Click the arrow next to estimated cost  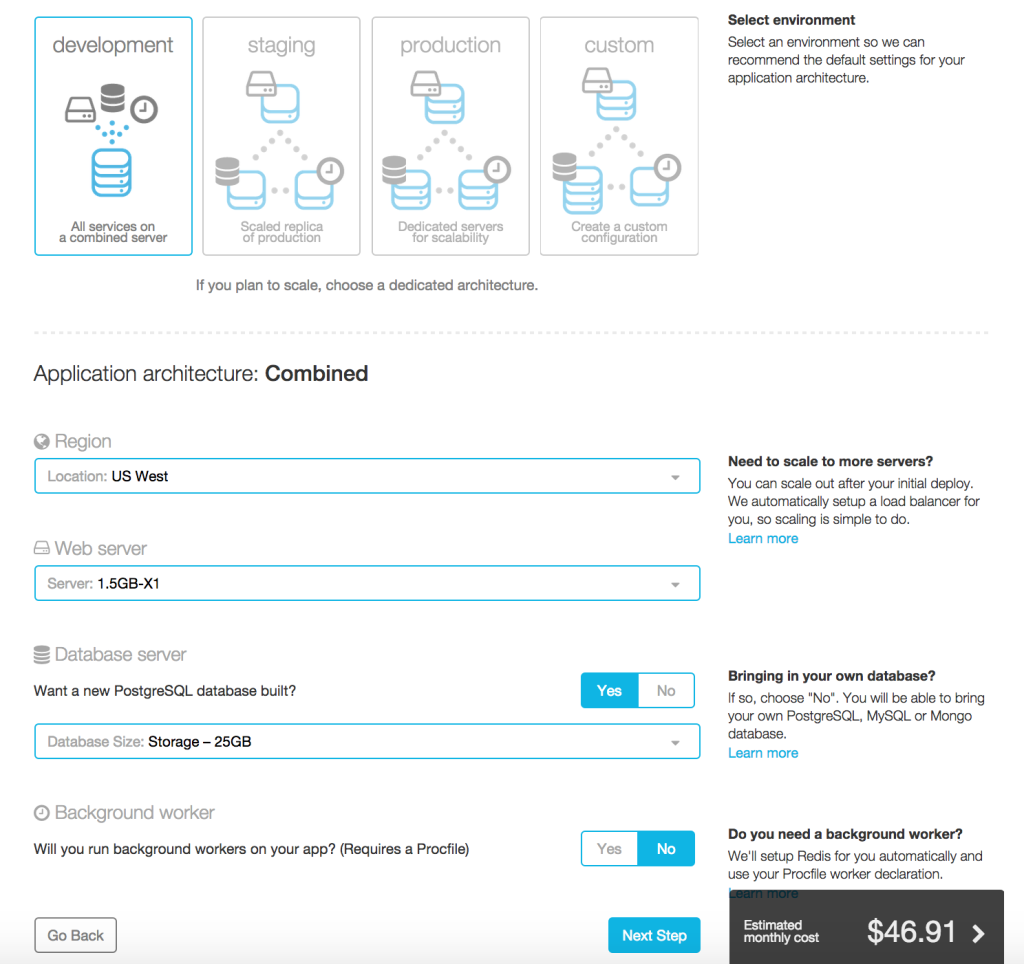[x=978, y=933]
